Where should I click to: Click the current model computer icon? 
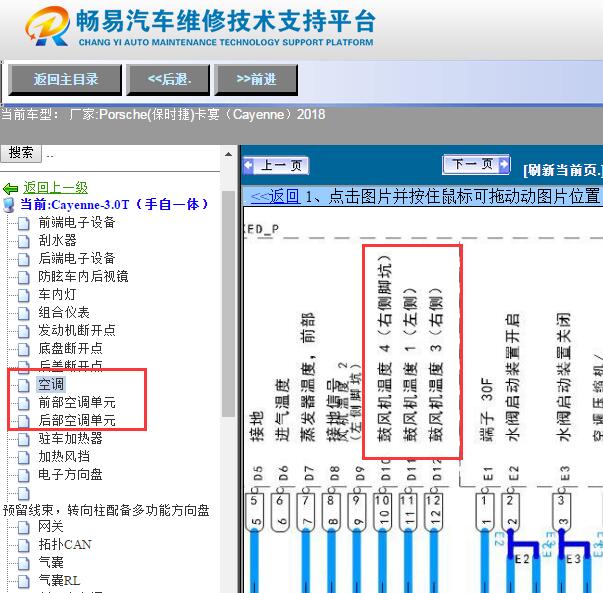(9, 205)
